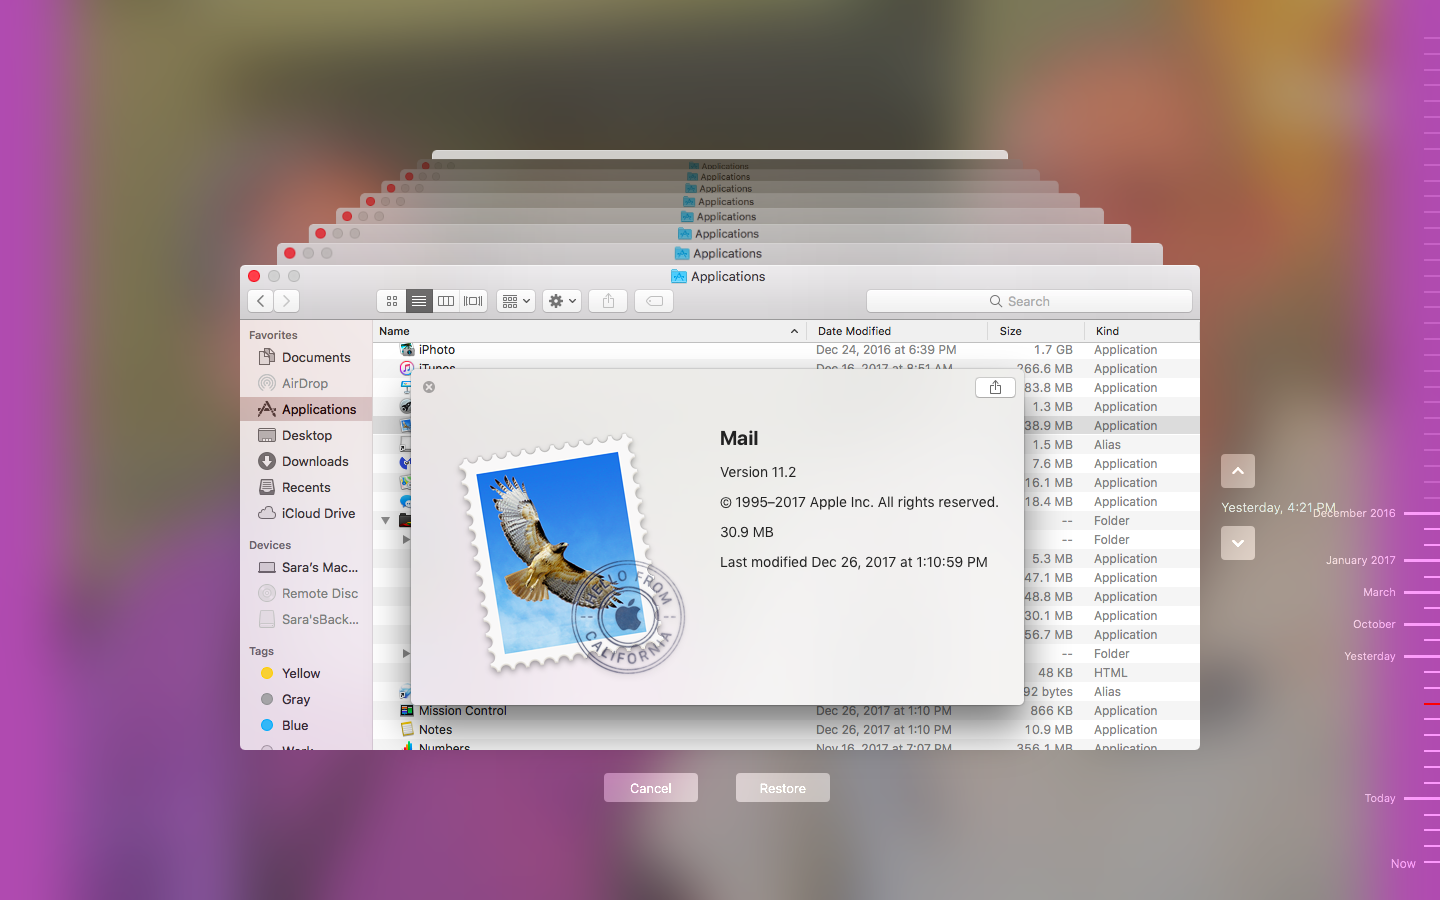
Task: Switch the Finder window to list view
Action: point(419,301)
